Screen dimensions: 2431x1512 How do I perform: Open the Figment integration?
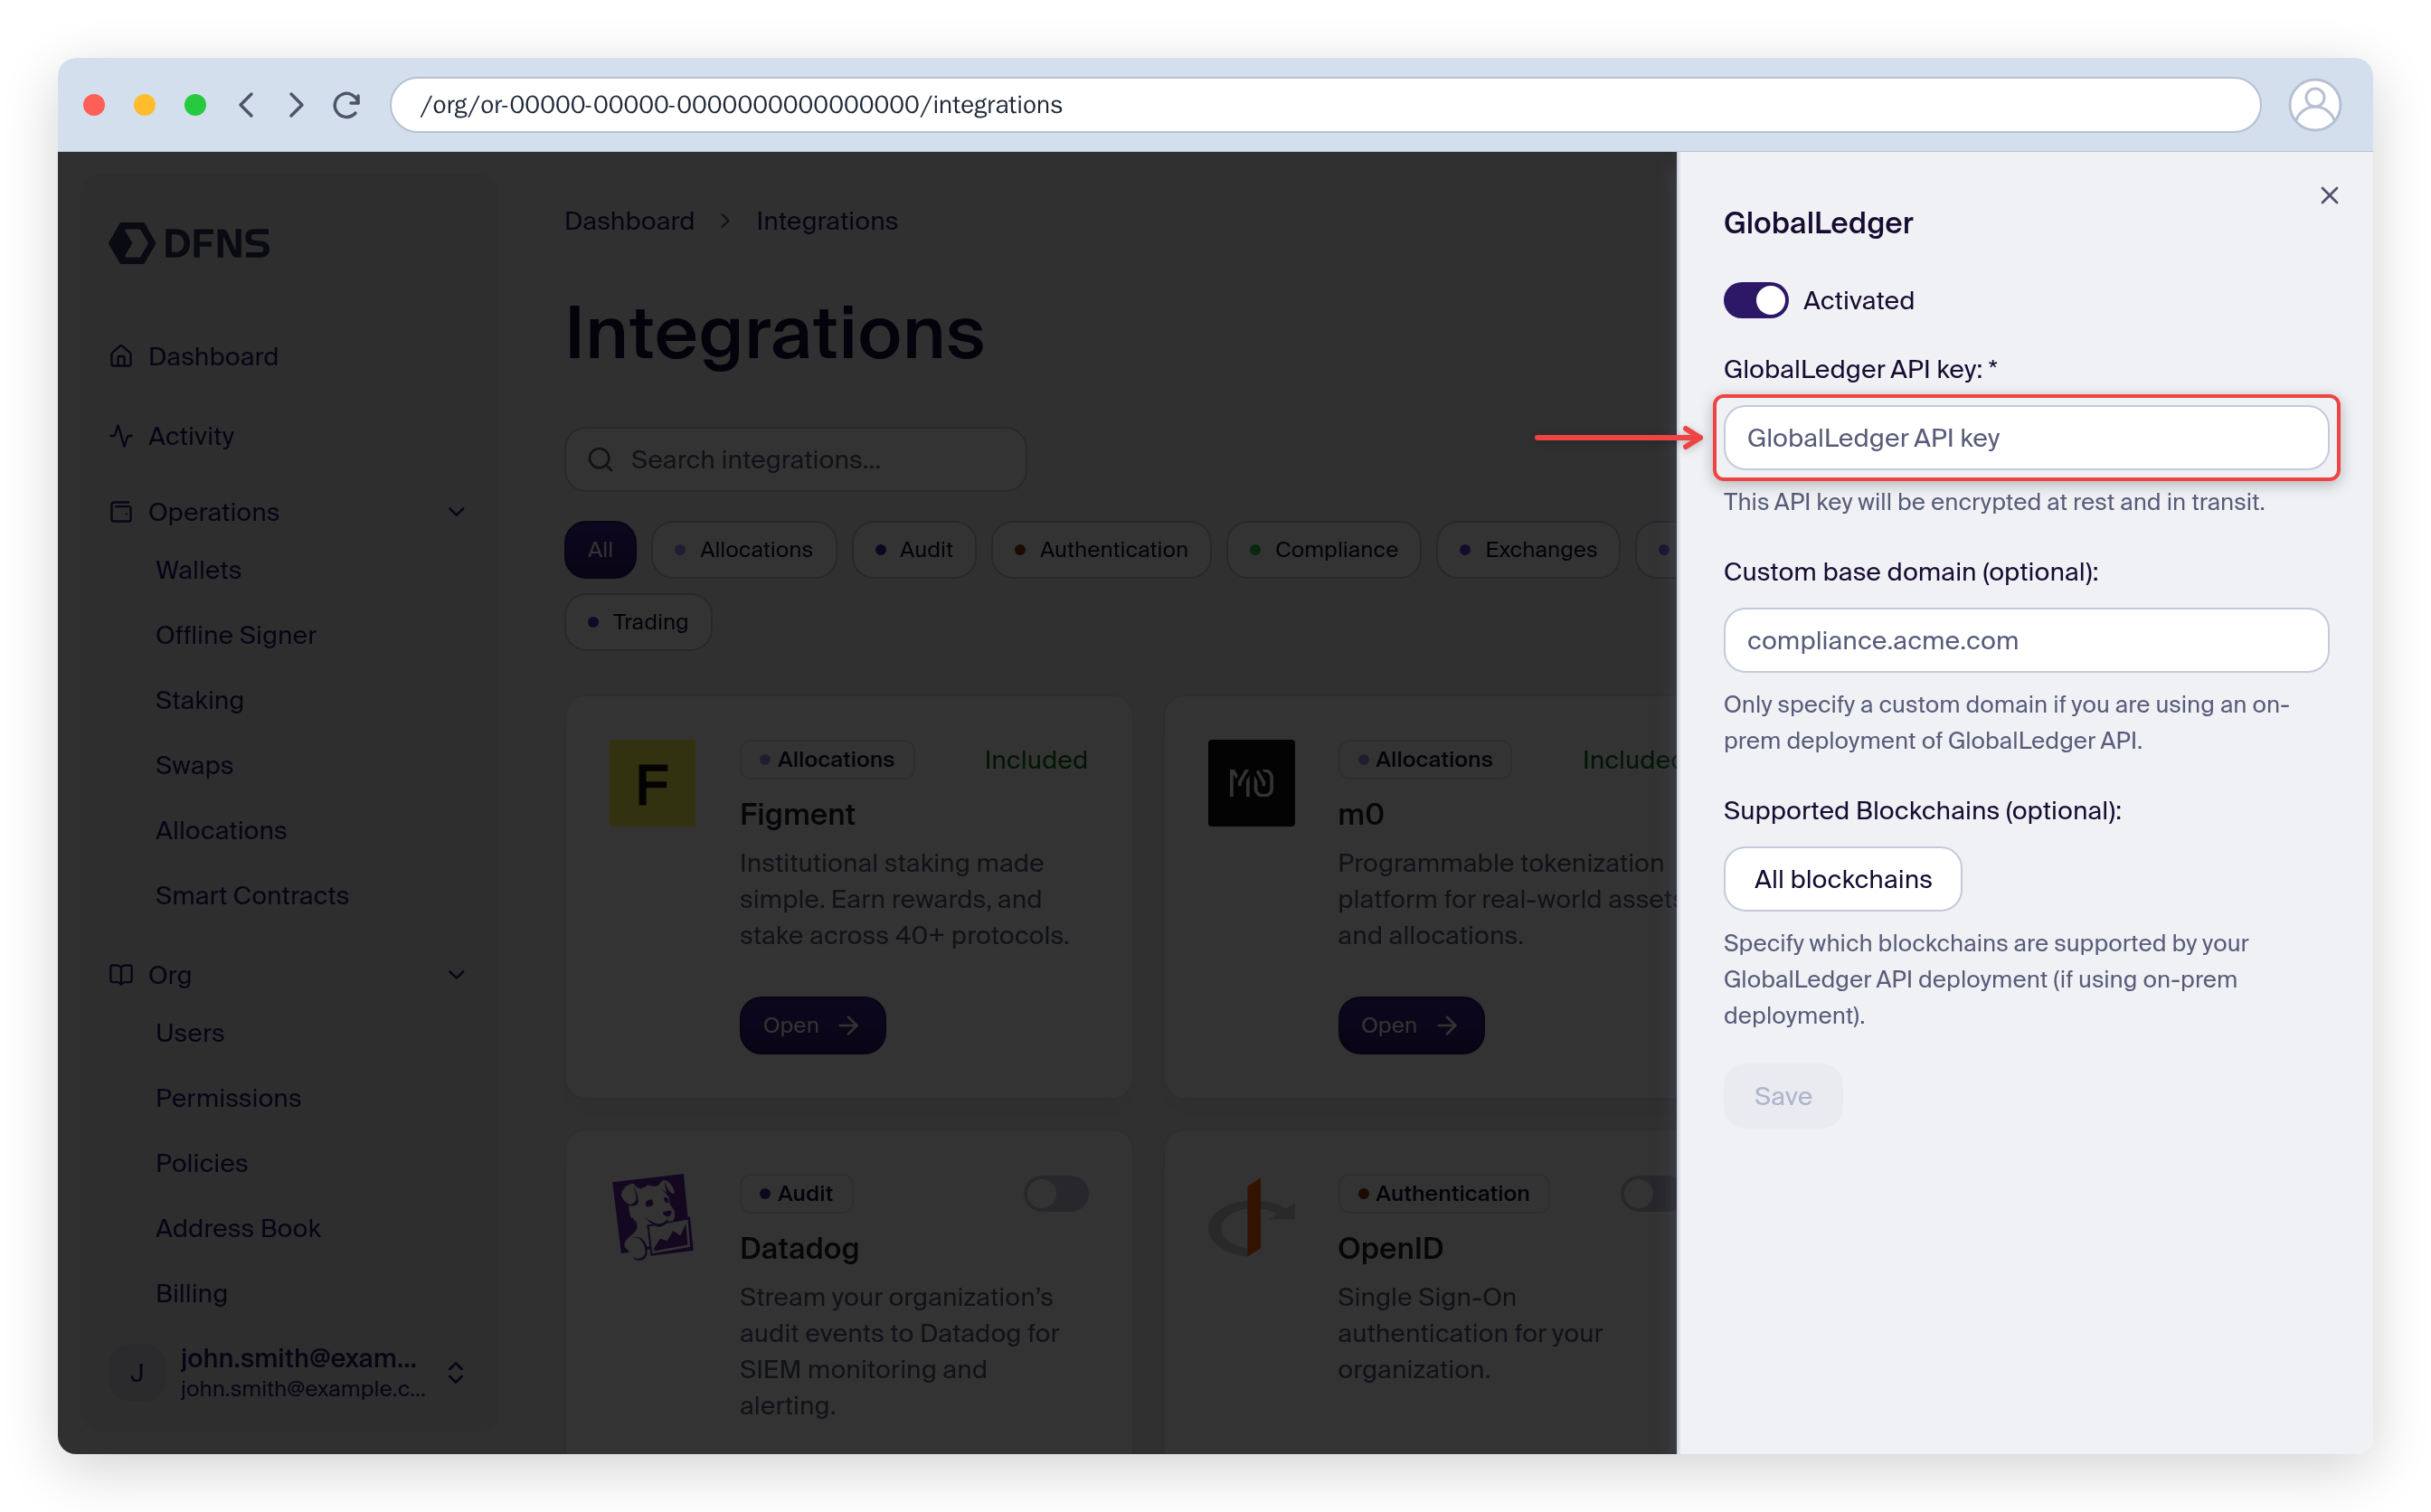tap(812, 1025)
